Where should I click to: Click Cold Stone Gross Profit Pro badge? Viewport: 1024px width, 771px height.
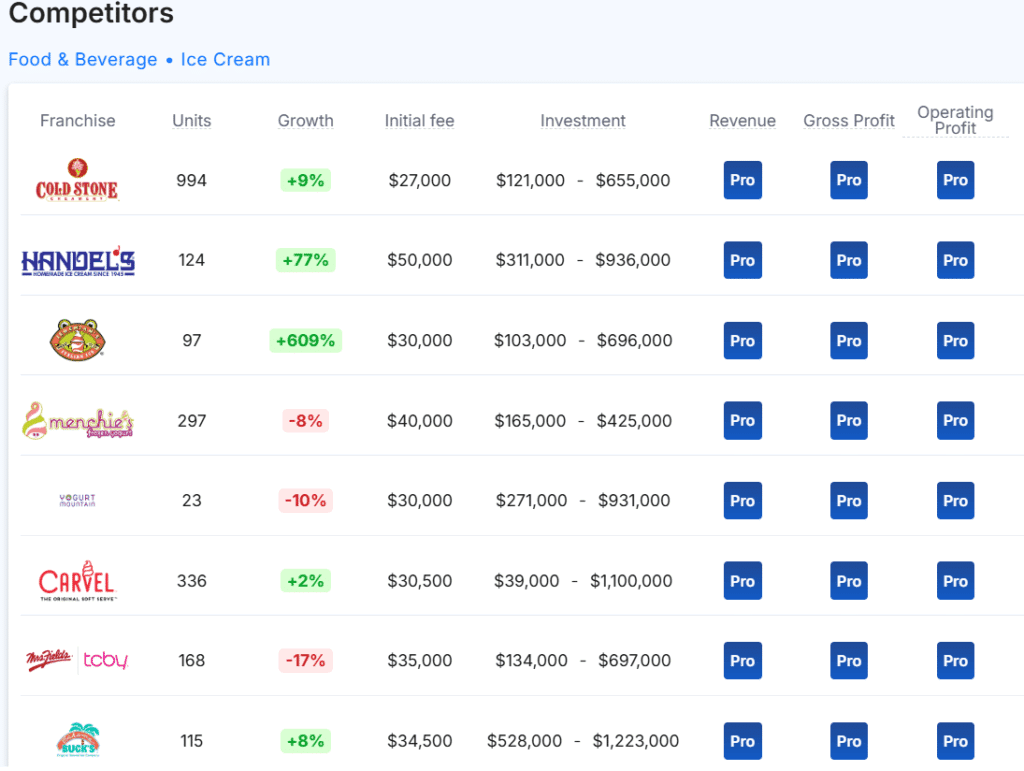coord(849,180)
